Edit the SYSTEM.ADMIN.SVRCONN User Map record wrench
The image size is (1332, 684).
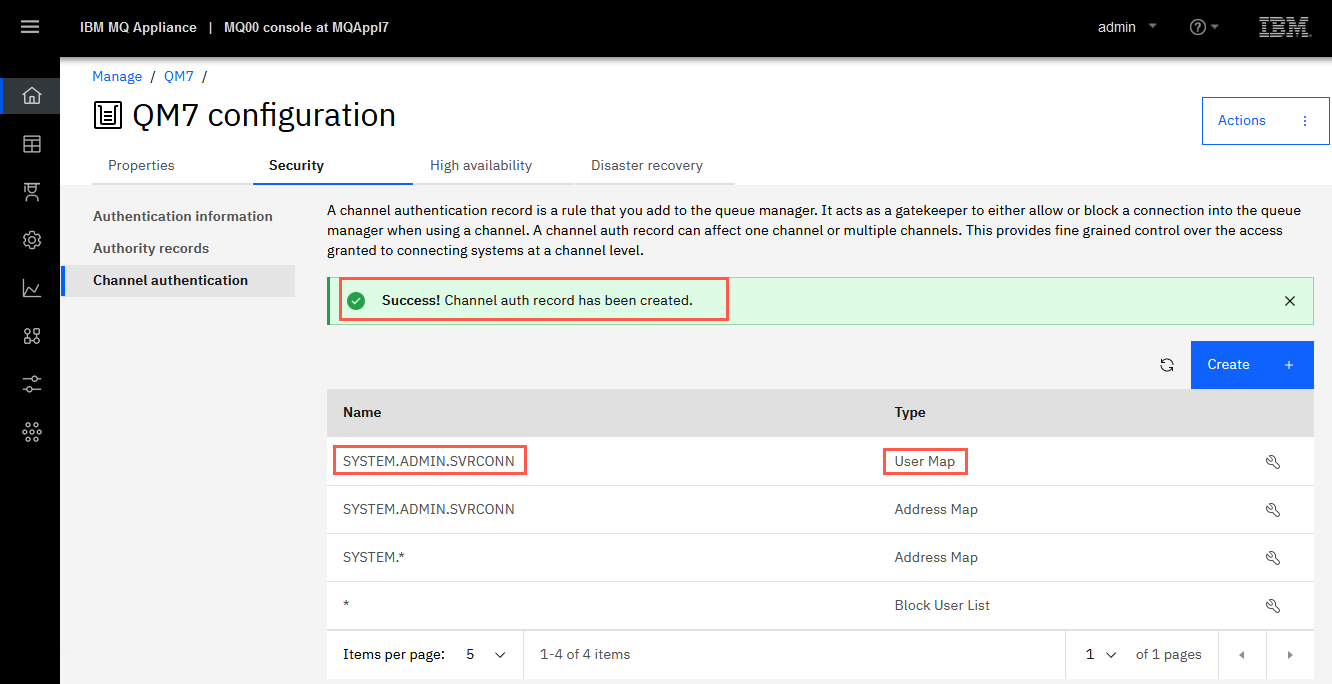1273,462
